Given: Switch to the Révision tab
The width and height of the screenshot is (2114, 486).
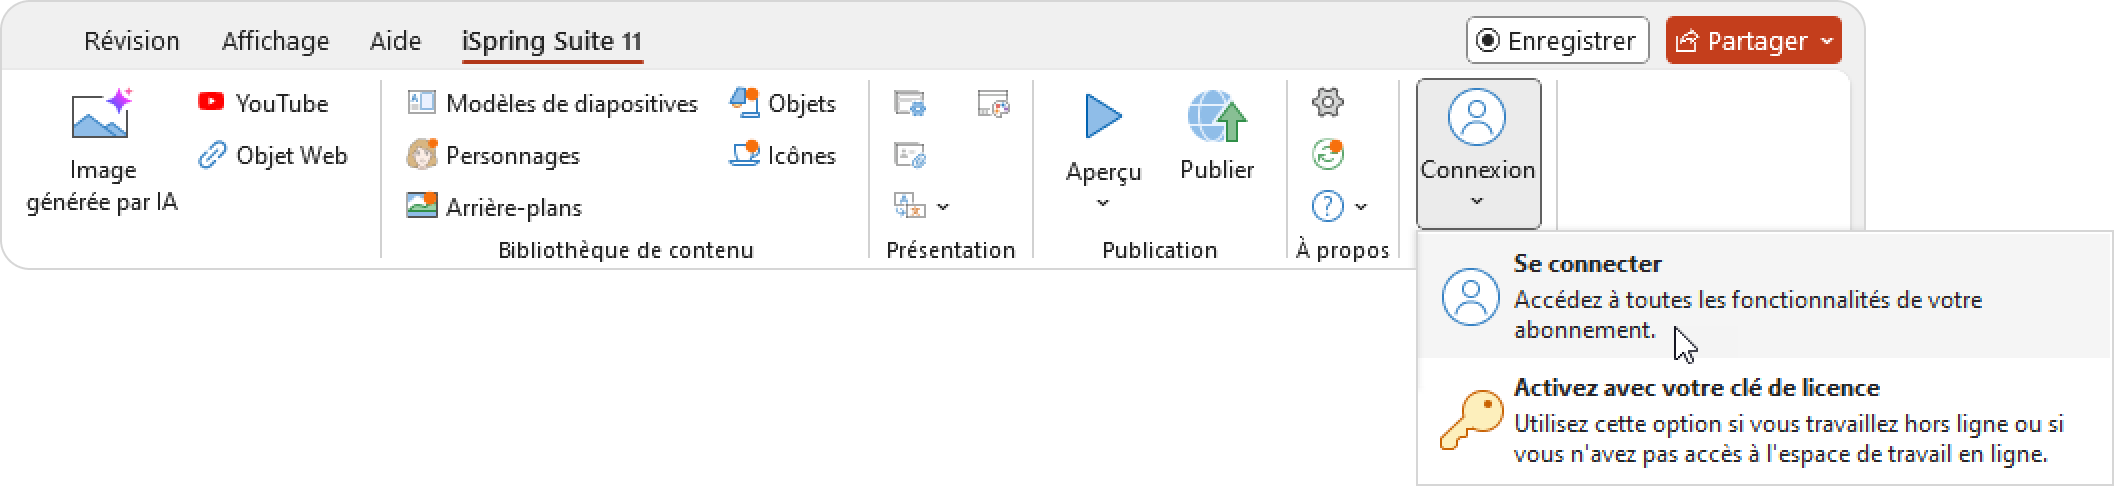Looking at the screenshot, I should click(x=132, y=41).
